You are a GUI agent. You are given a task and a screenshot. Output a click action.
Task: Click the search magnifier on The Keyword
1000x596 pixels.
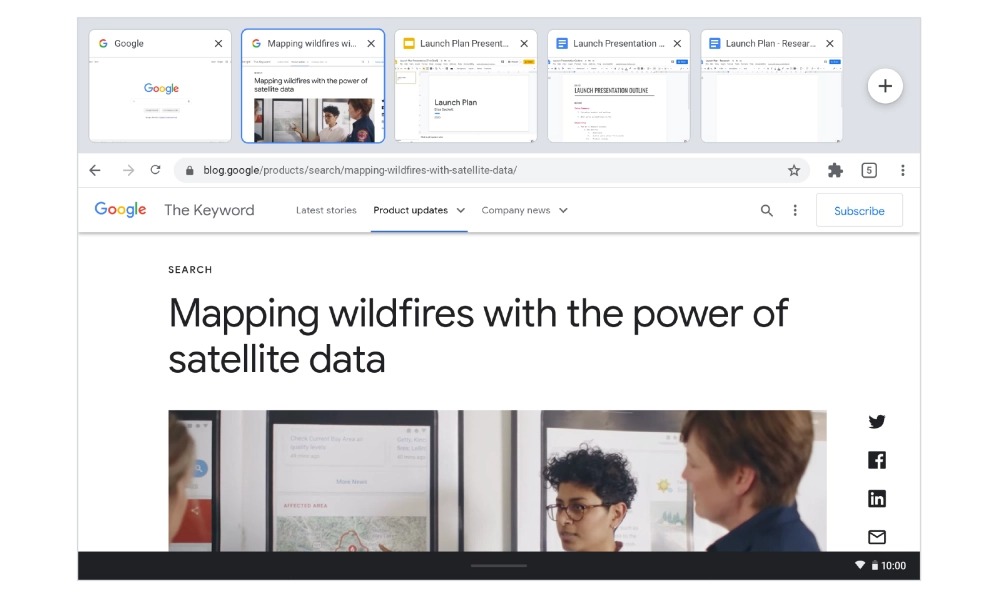(767, 210)
